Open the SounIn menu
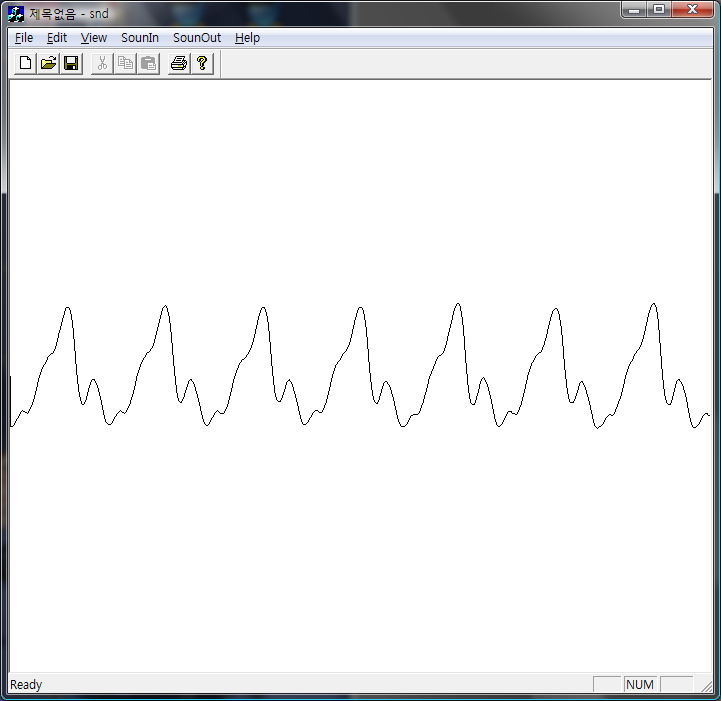The width and height of the screenshot is (721, 701). [x=140, y=38]
